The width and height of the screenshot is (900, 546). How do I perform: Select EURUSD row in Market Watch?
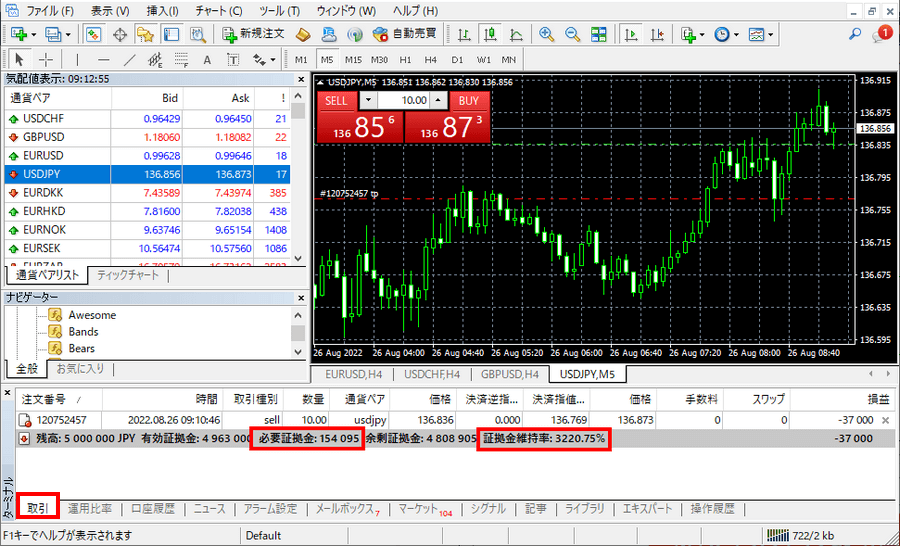click(x=148, y=156)
